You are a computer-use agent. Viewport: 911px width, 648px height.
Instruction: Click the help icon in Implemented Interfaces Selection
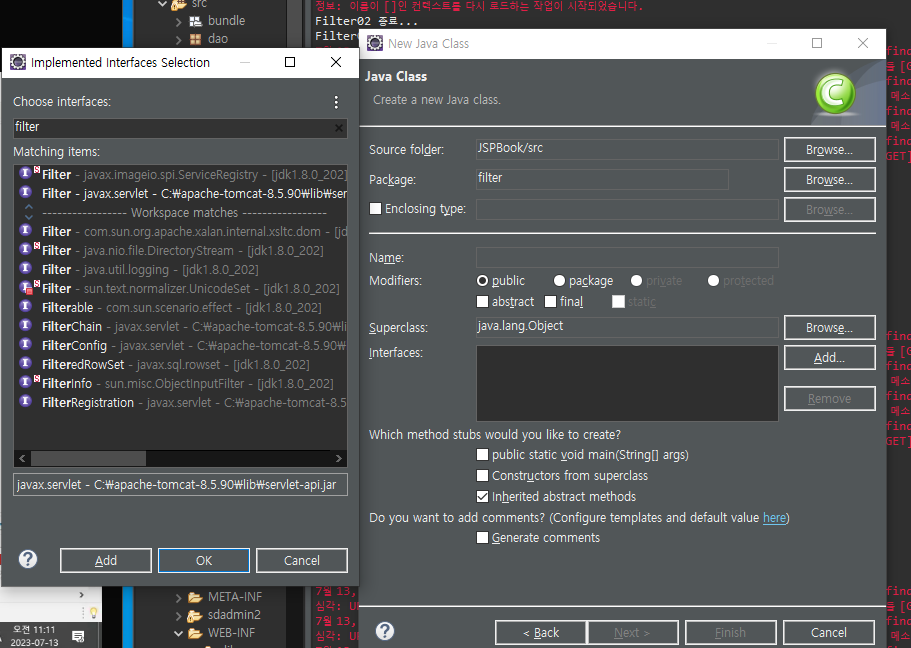[x=28, y=559]
